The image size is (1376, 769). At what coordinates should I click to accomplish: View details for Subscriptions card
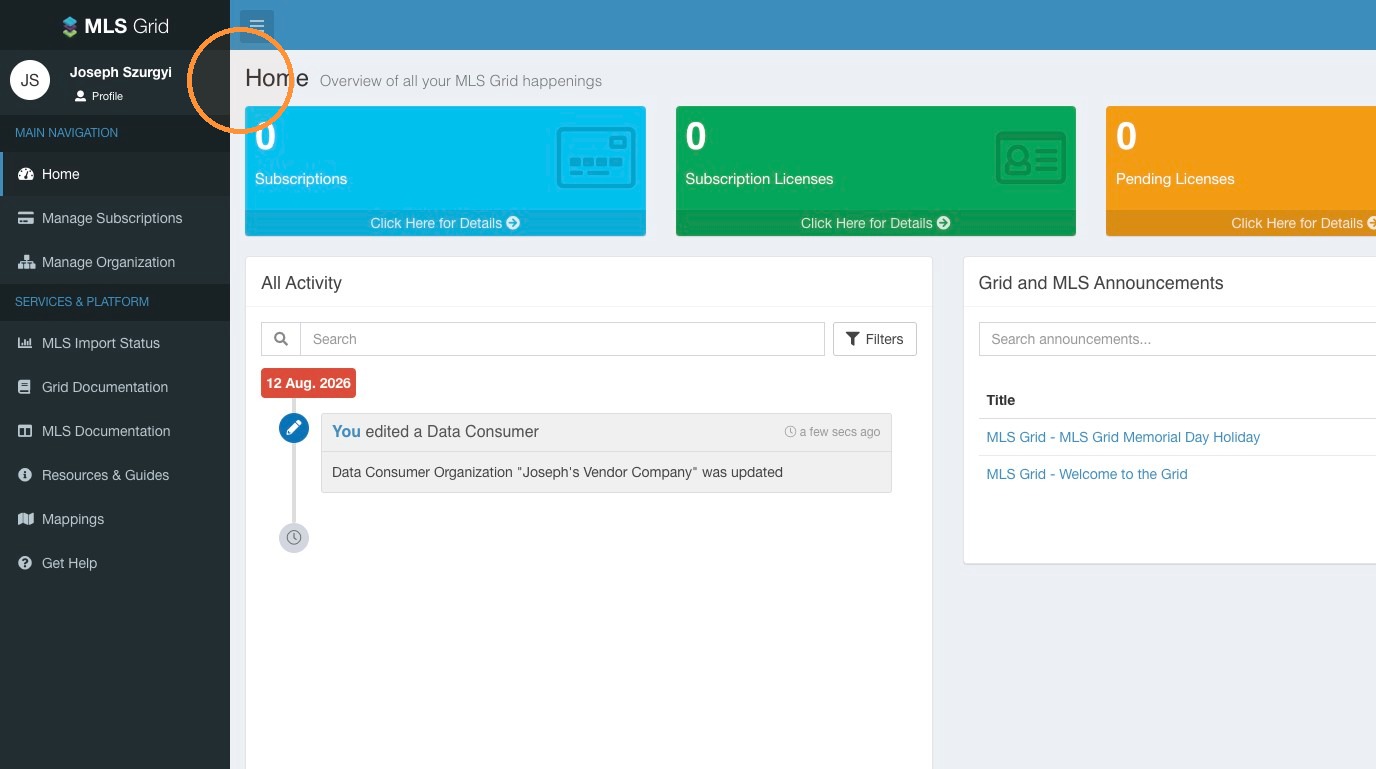pyautogui.click(x=445, y=223)
